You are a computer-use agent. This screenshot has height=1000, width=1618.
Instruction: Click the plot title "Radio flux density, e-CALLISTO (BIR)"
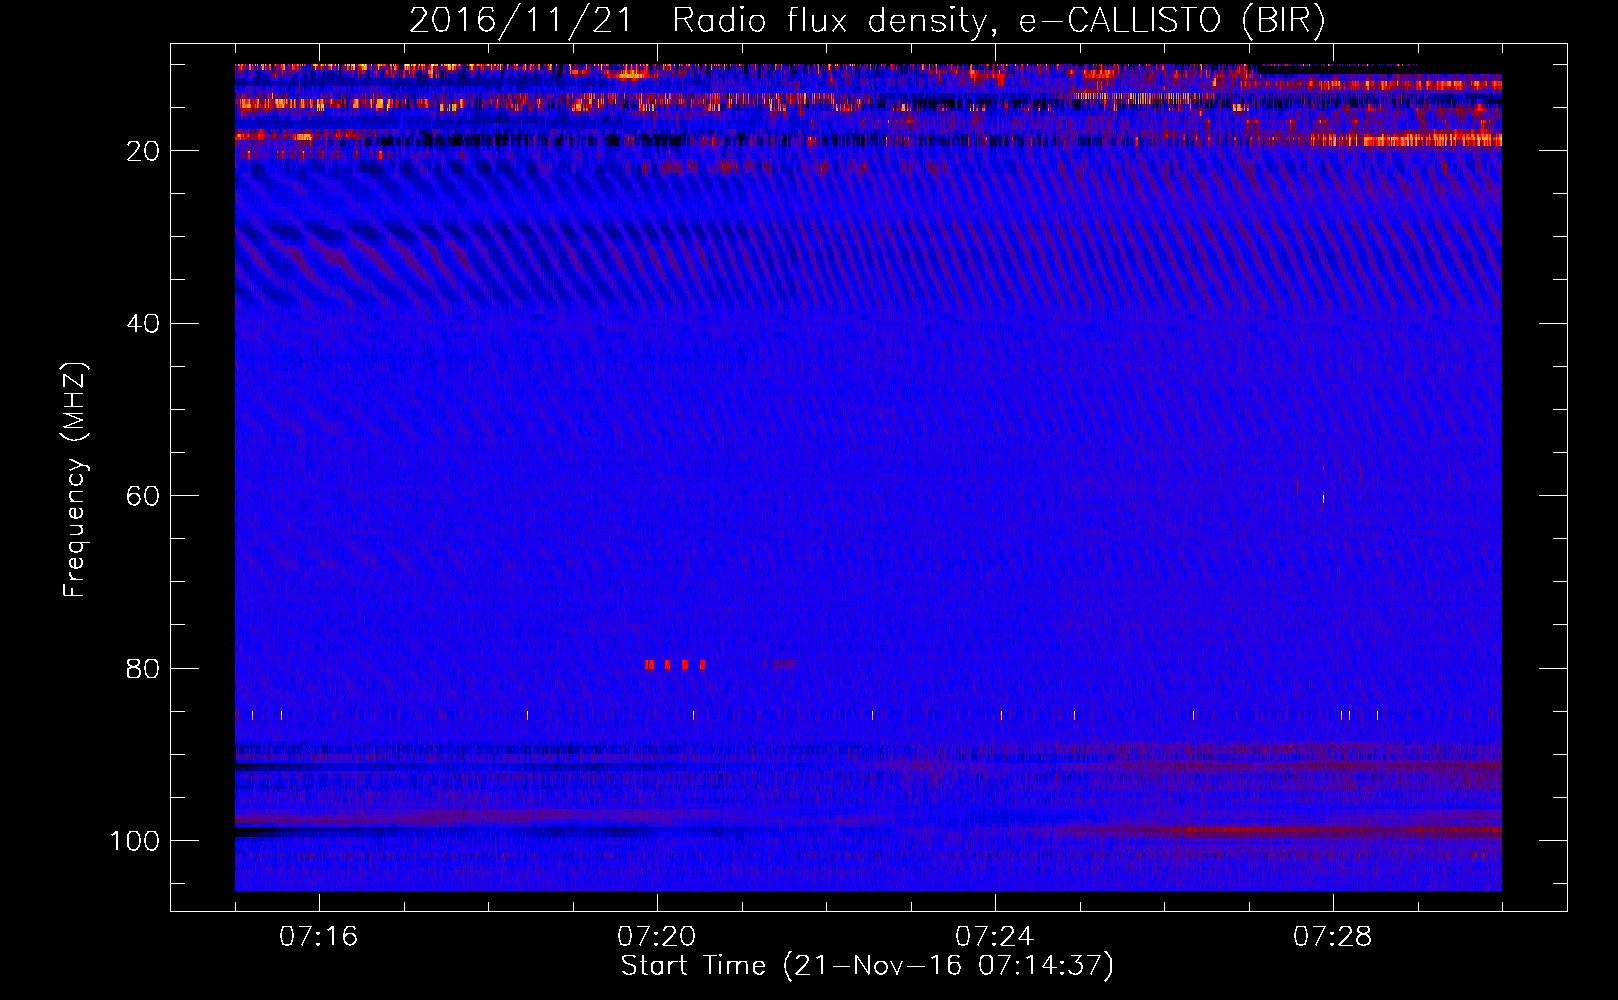tap(999, 22)
